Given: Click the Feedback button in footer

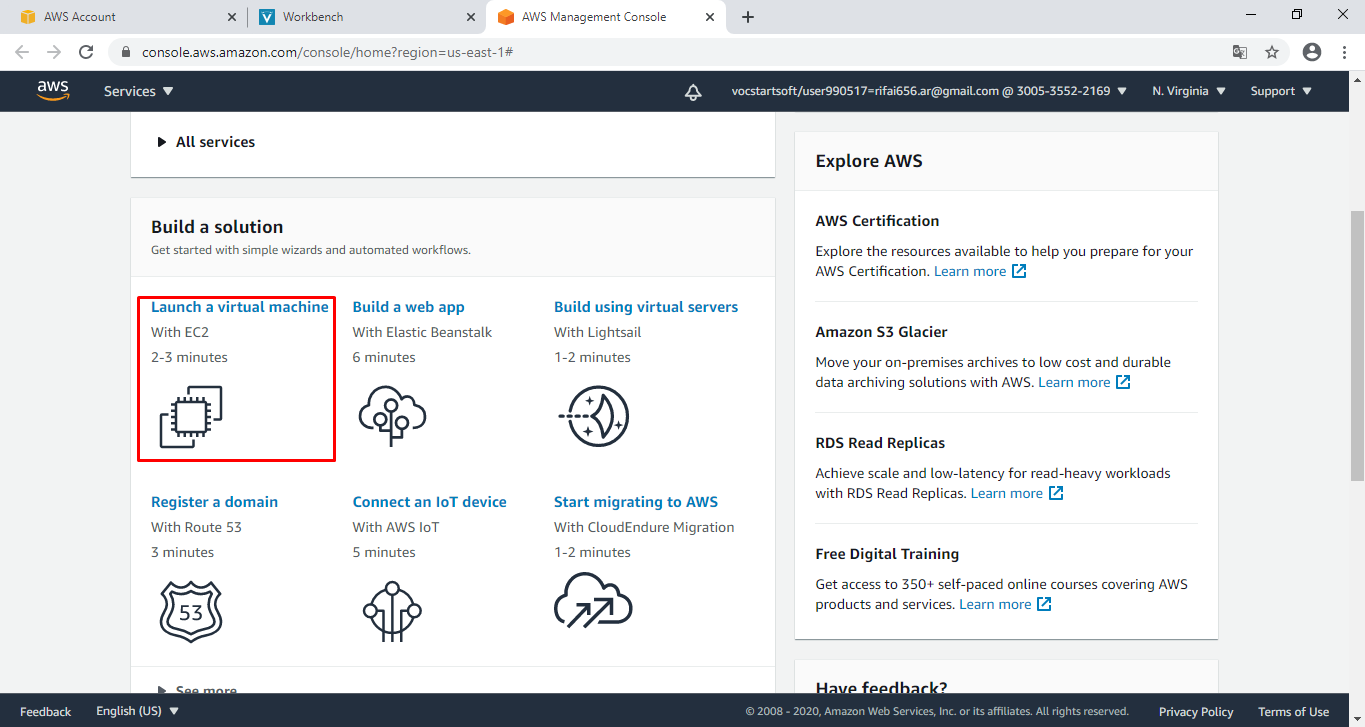Looking at the screenshot, I should point(46,712).
